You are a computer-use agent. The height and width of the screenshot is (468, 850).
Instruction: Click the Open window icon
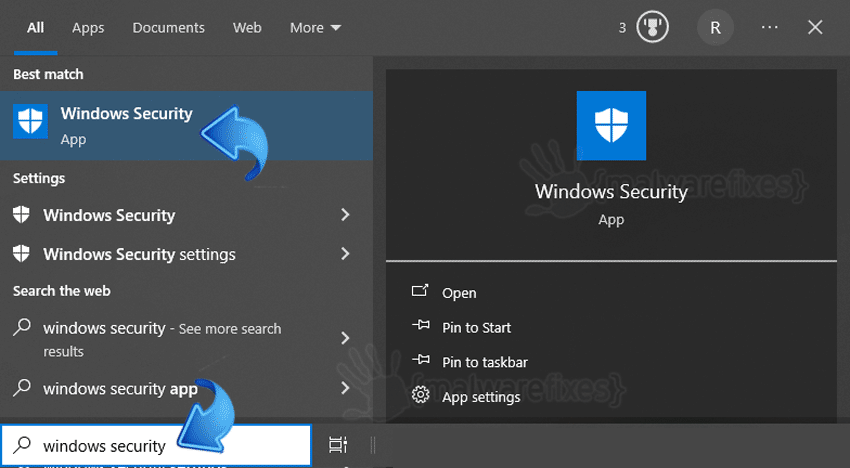(x=420, y=291)
